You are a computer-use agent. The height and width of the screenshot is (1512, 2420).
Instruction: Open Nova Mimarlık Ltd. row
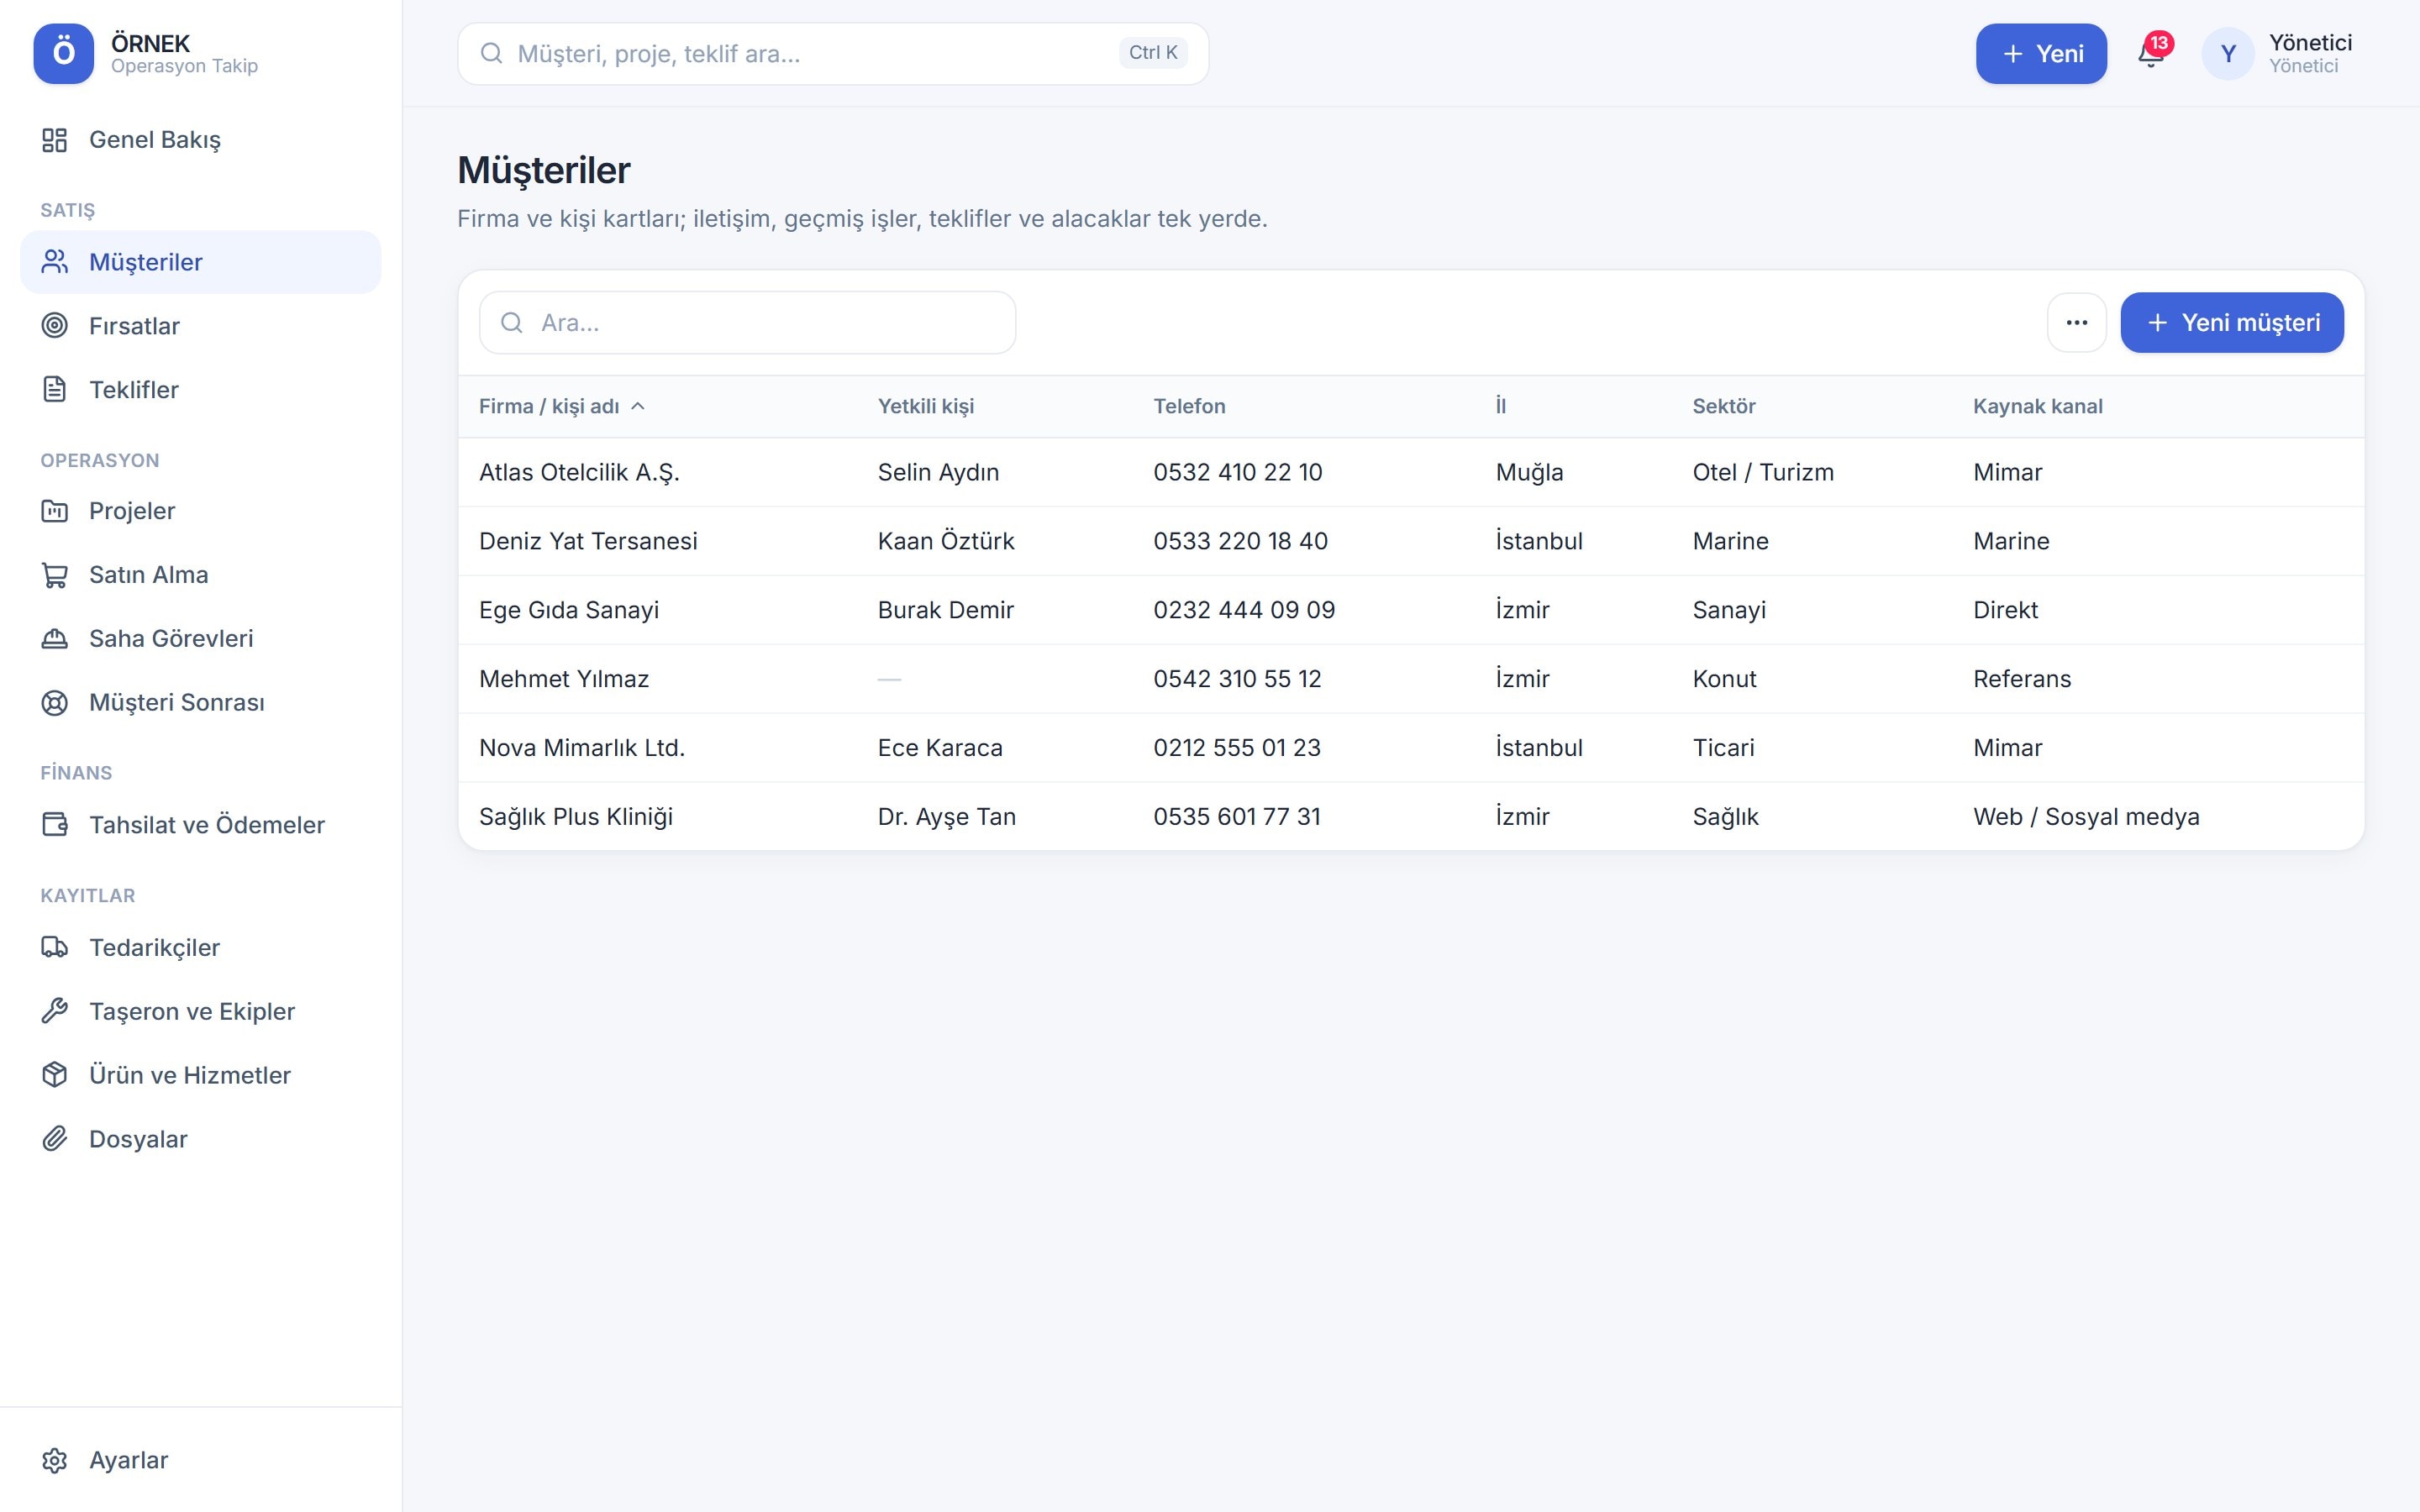click(x=1411, y=748)
